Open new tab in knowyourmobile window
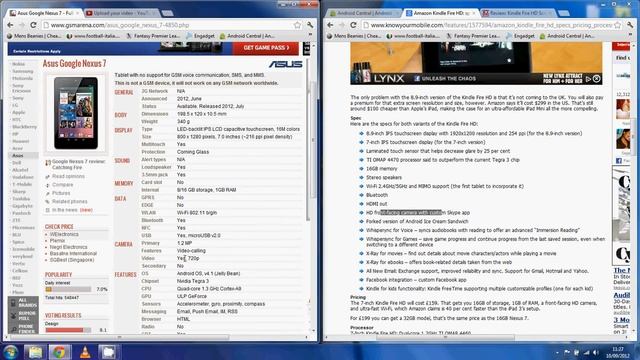The width and height of the screenshot is (640, 360). (564, 13)
